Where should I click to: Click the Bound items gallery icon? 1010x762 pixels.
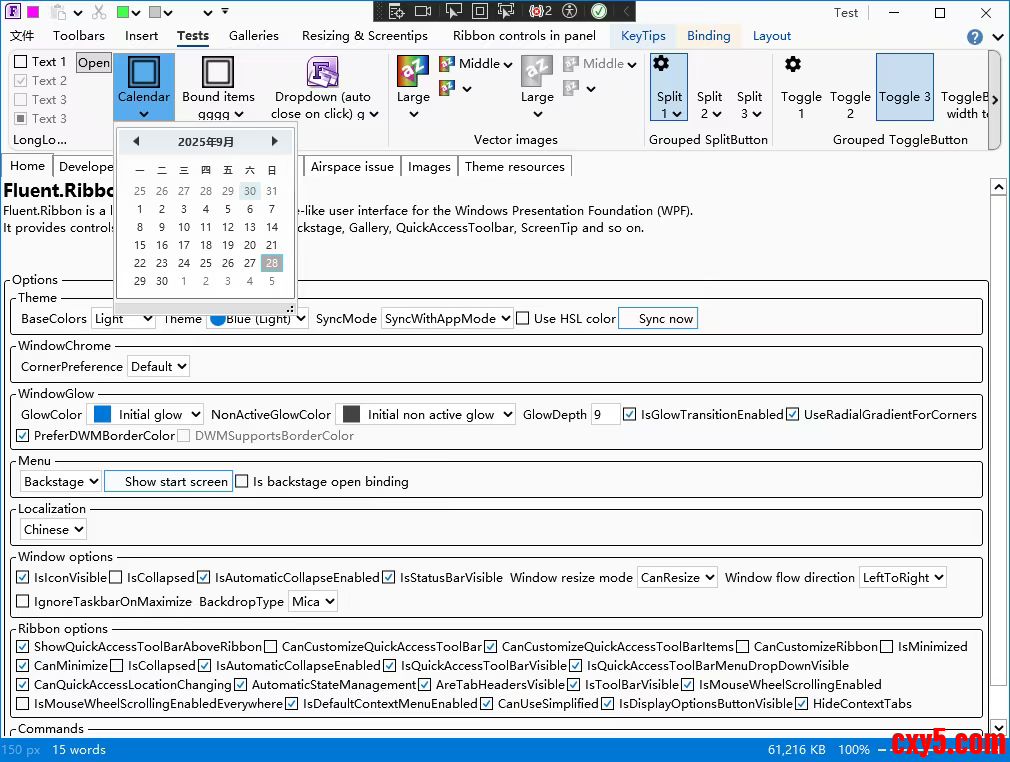click(x=218, y=72)
